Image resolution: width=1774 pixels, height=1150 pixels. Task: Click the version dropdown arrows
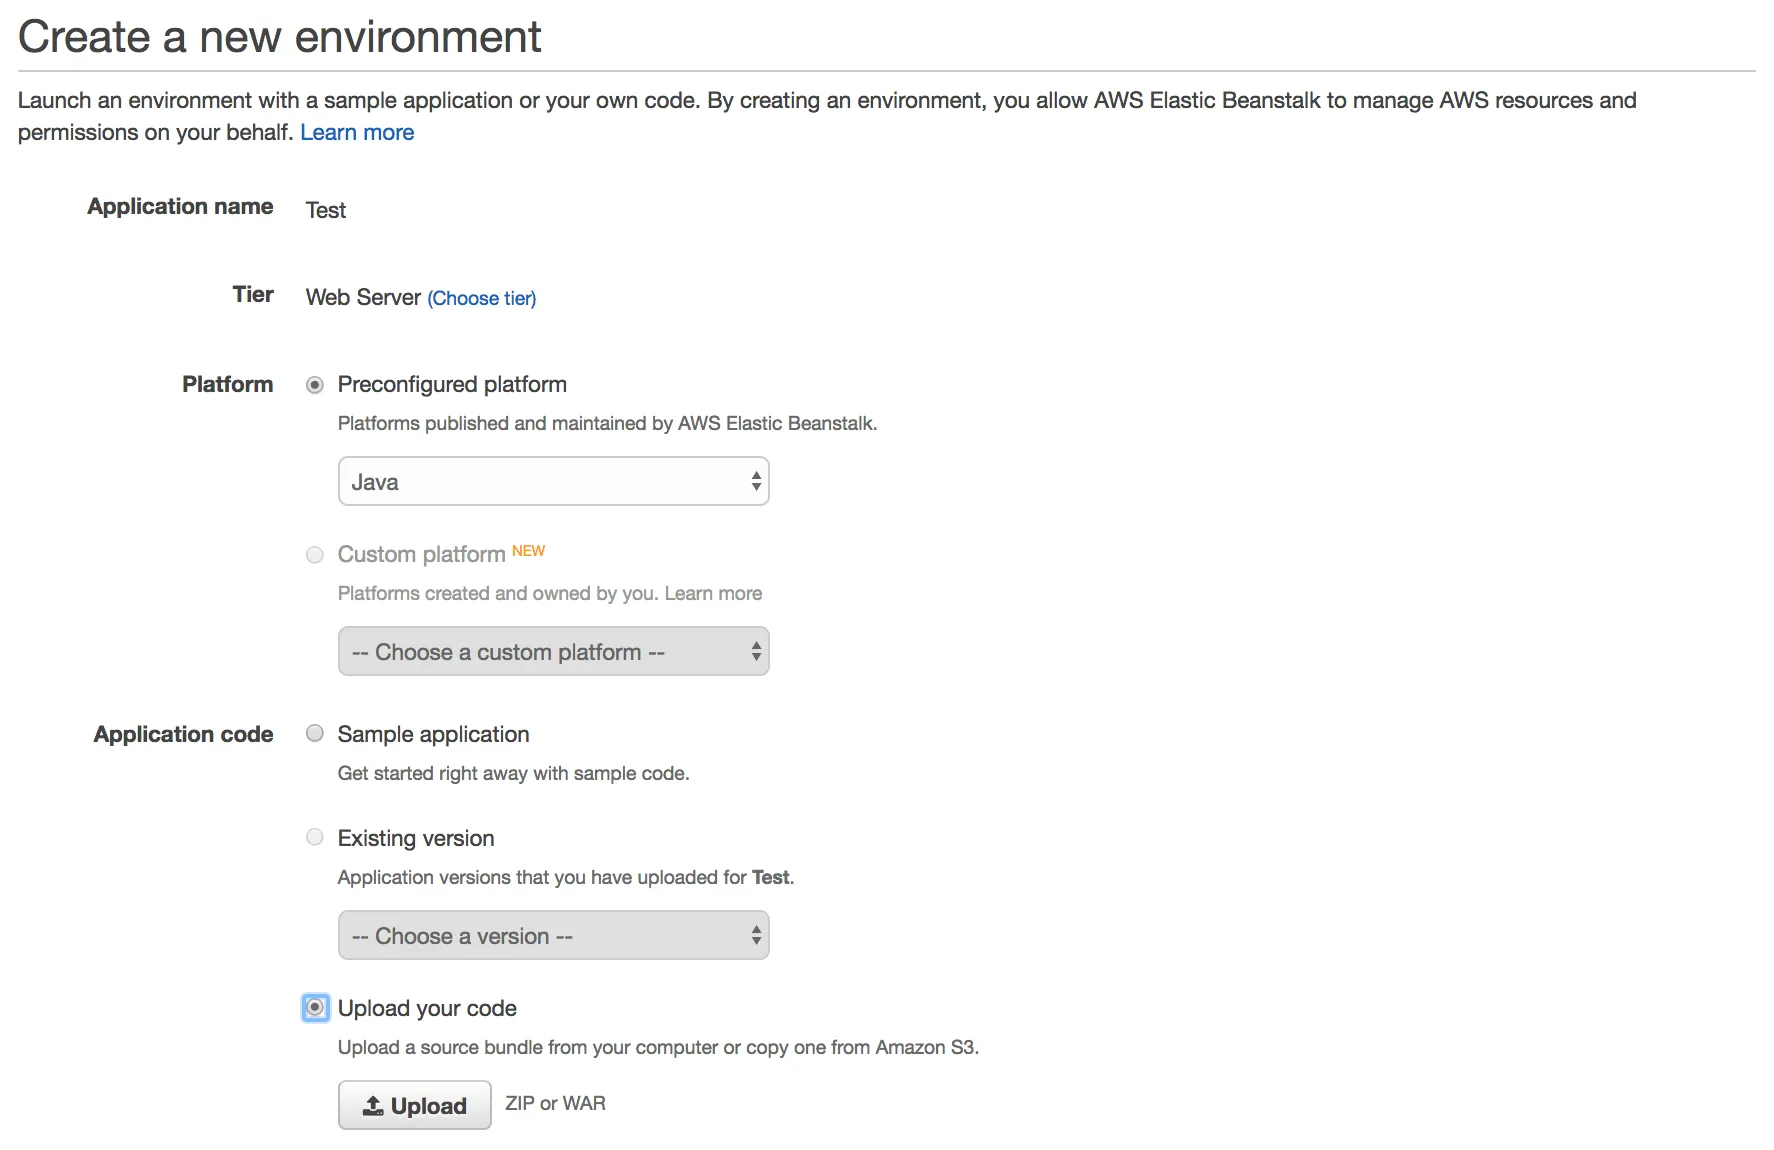click(x=756, y=936)
